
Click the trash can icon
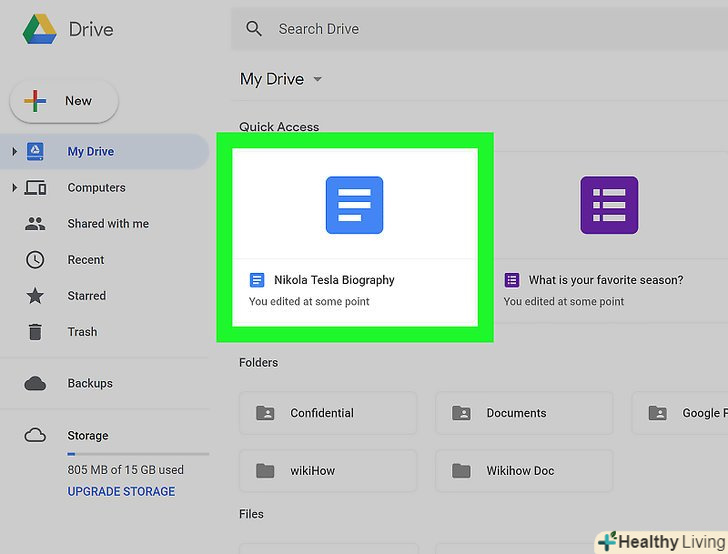point(35,332)
